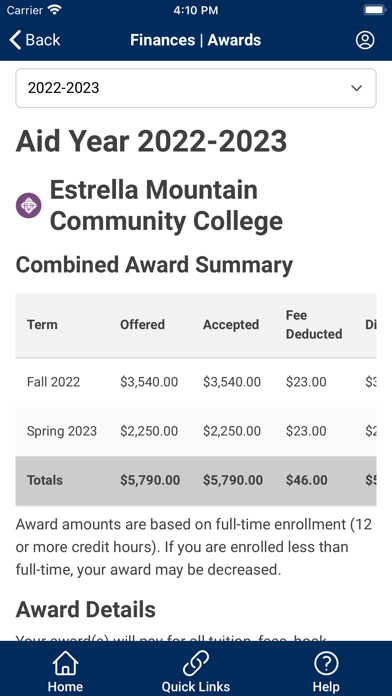Tap the Home house icon
The width and height of the screenshot is (392, 696).
(x=65, y=663)
